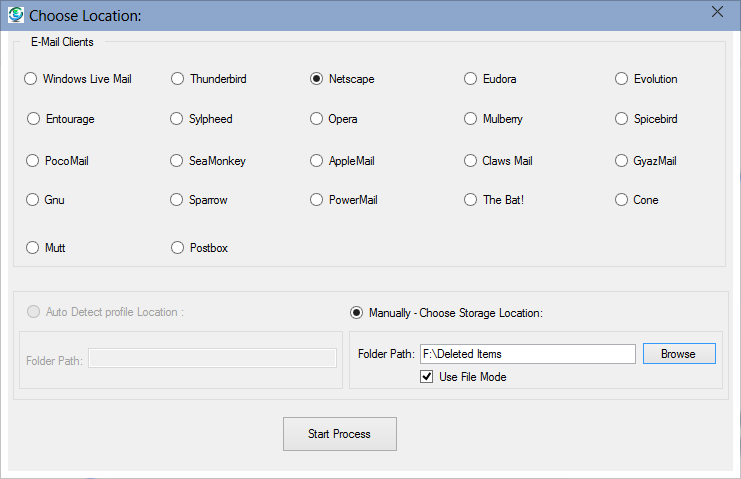
Task: Choose the Postbox radio button
Action: [178, 248]
